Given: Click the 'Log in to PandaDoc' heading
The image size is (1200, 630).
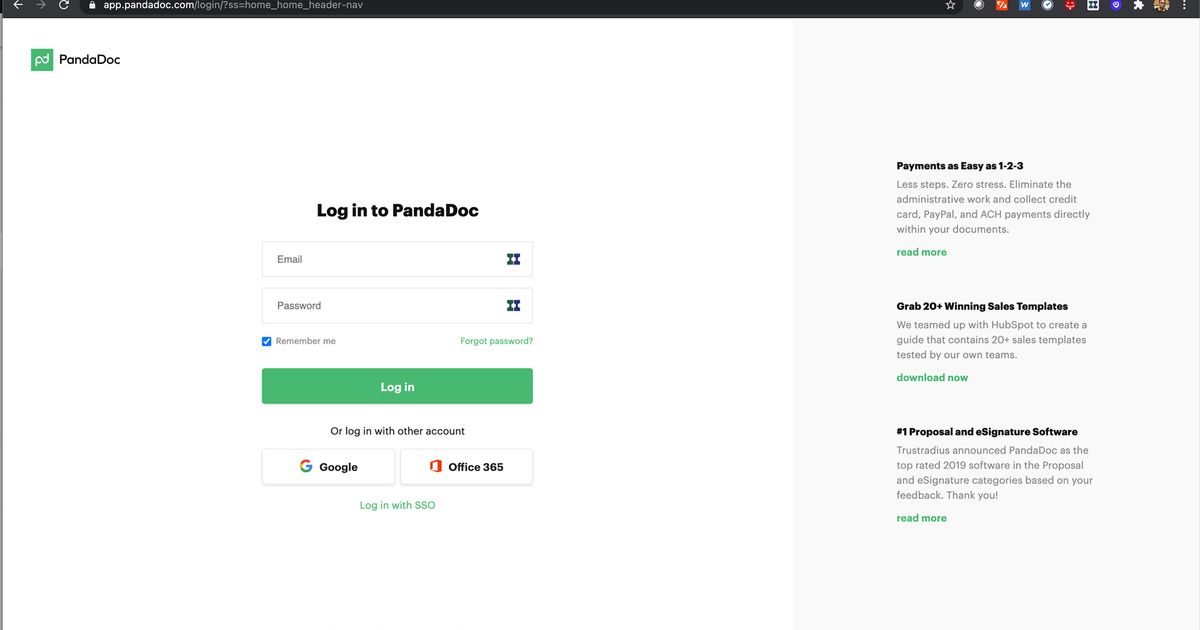Looking at the screenshot, I should [x=397, y=210].
